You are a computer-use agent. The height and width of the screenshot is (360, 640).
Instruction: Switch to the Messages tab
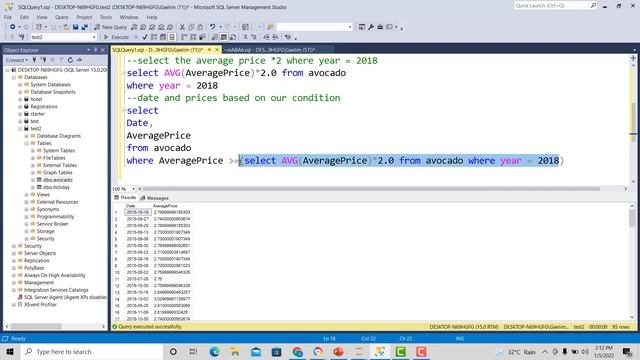pyautogui.click(x=154, y=198)
